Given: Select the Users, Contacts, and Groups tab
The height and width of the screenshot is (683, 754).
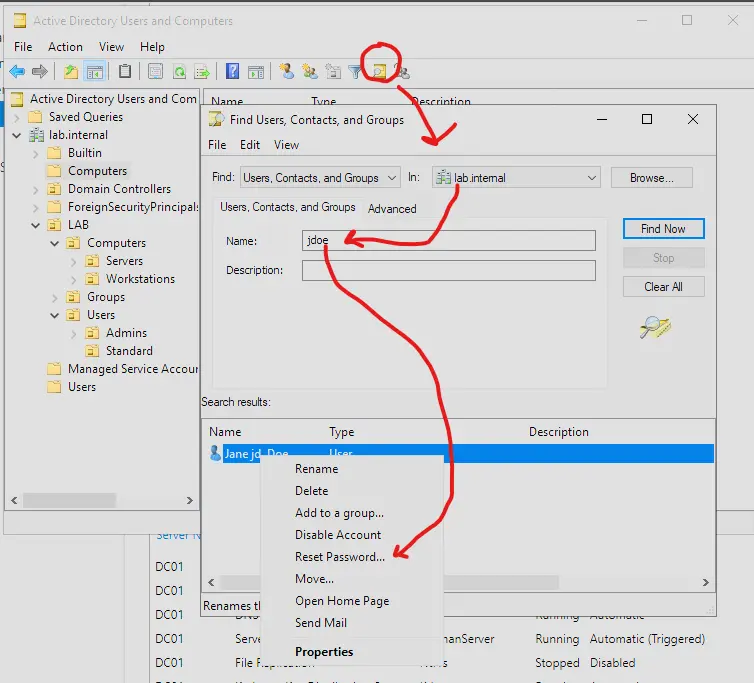Looking at the screenshot, I should click(x=288, y=207).
